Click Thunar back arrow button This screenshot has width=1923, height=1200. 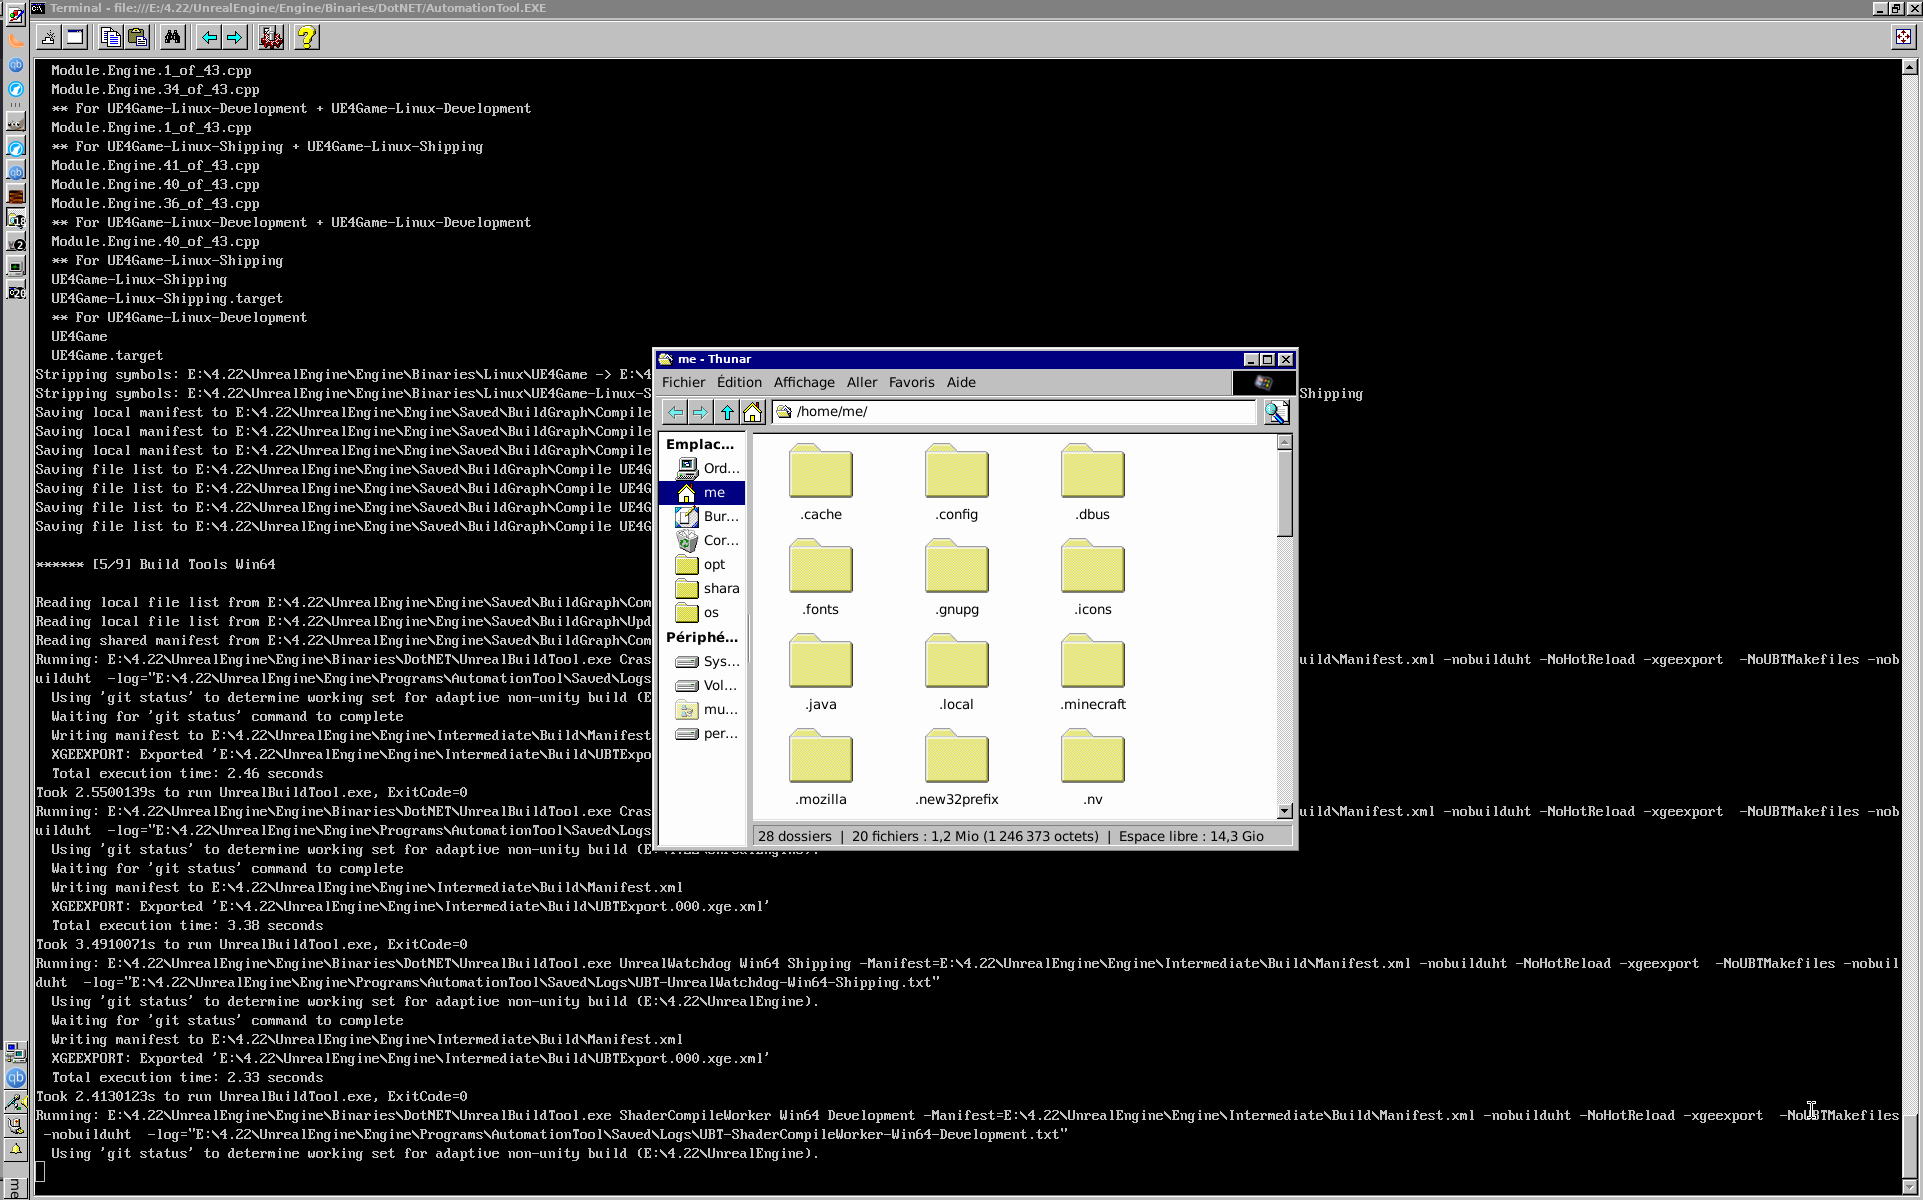[675, 412]
